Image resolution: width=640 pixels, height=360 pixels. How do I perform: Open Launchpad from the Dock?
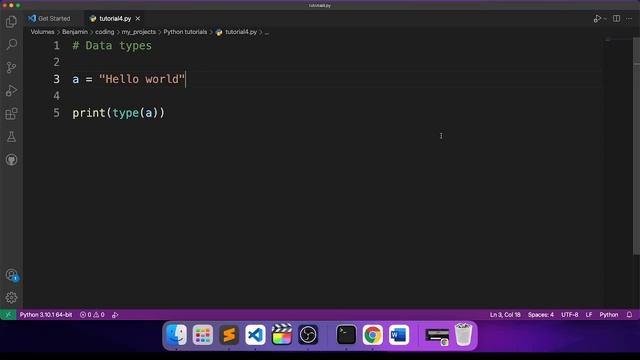click(202, 335)
